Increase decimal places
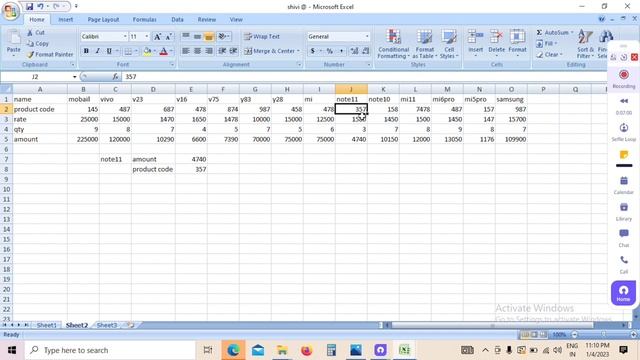Image resolution: width=640 pixels, height=360 pixels. tap(354, 51)
